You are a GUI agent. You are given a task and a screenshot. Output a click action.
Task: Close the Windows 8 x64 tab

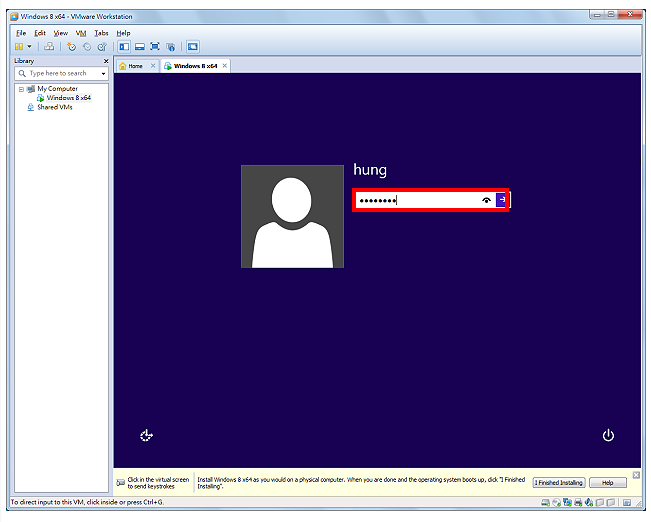225,66
